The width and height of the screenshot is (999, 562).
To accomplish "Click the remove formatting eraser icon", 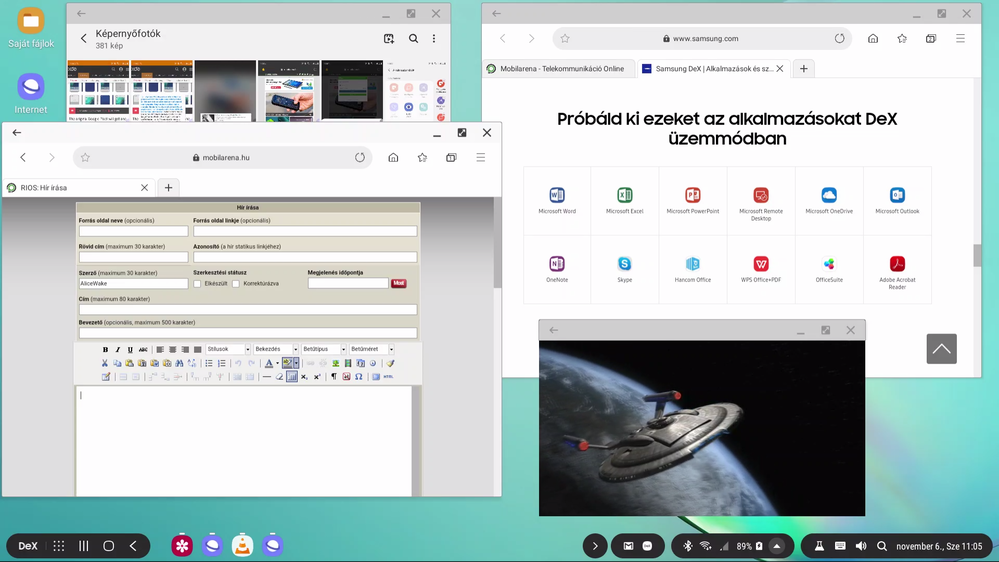I will click(279, 377).
